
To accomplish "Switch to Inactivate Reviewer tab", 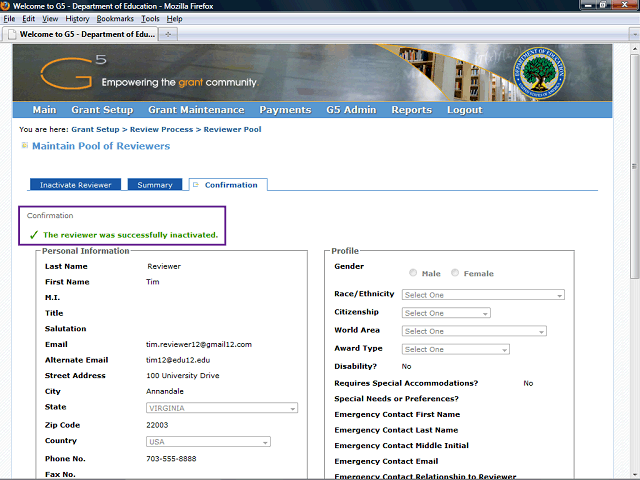I will tap(76, 185).
